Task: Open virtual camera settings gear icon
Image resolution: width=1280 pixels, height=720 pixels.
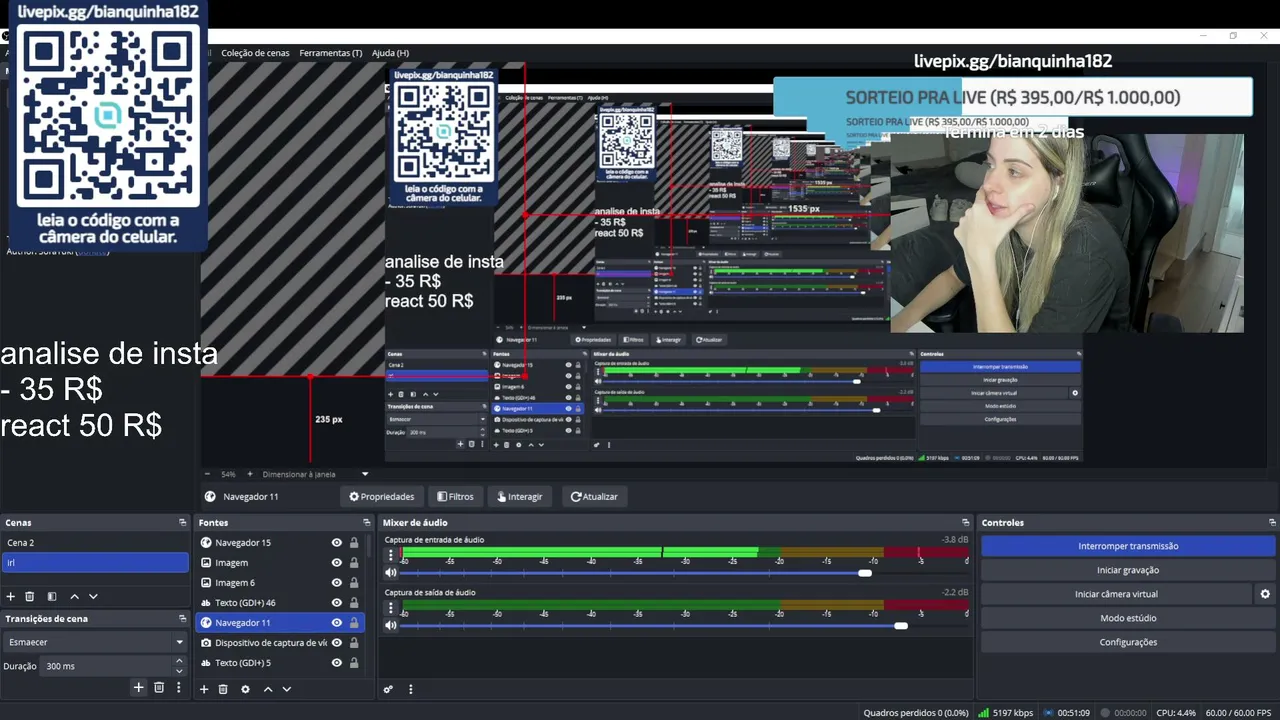Action: 1265,594
